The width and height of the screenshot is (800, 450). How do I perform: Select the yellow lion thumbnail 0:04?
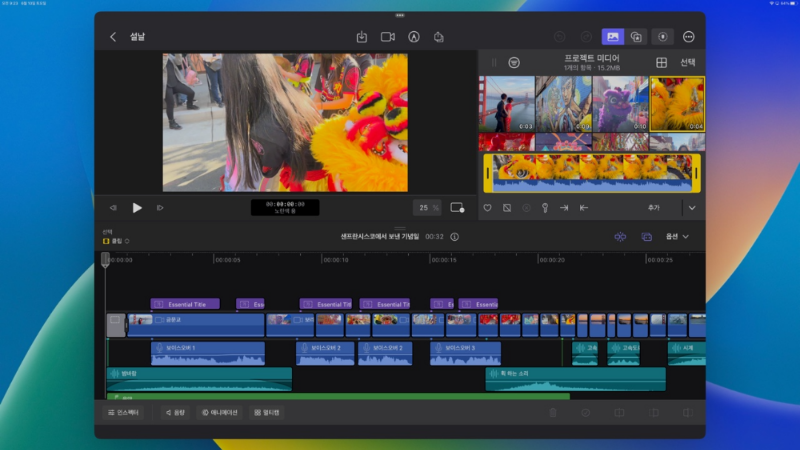(x=678, y=104)
